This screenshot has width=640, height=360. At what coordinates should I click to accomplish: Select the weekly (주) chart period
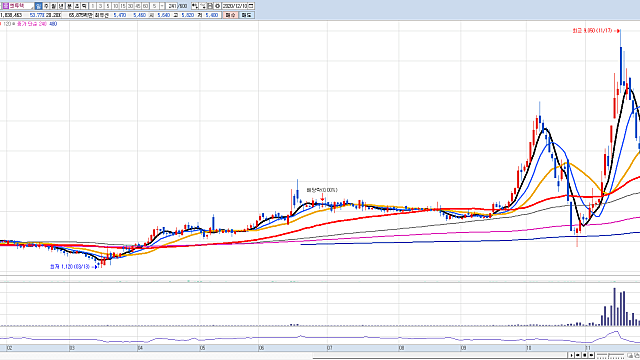point(46,6)
